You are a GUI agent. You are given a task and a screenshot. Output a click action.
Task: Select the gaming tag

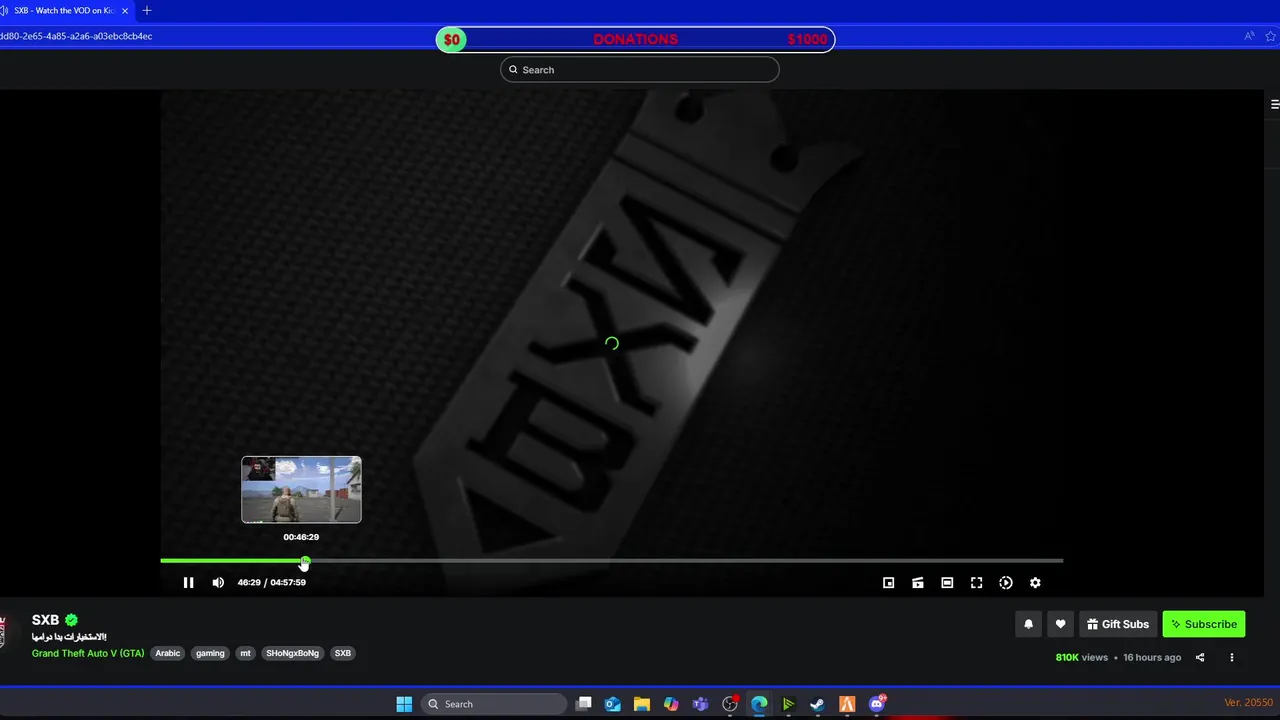pos(210,653)
